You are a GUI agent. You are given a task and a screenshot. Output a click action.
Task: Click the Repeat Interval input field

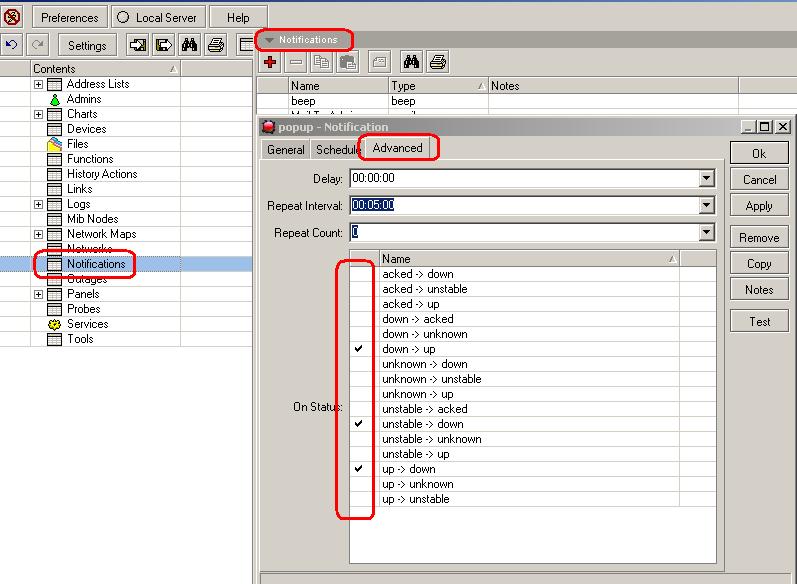click(525, 205)
